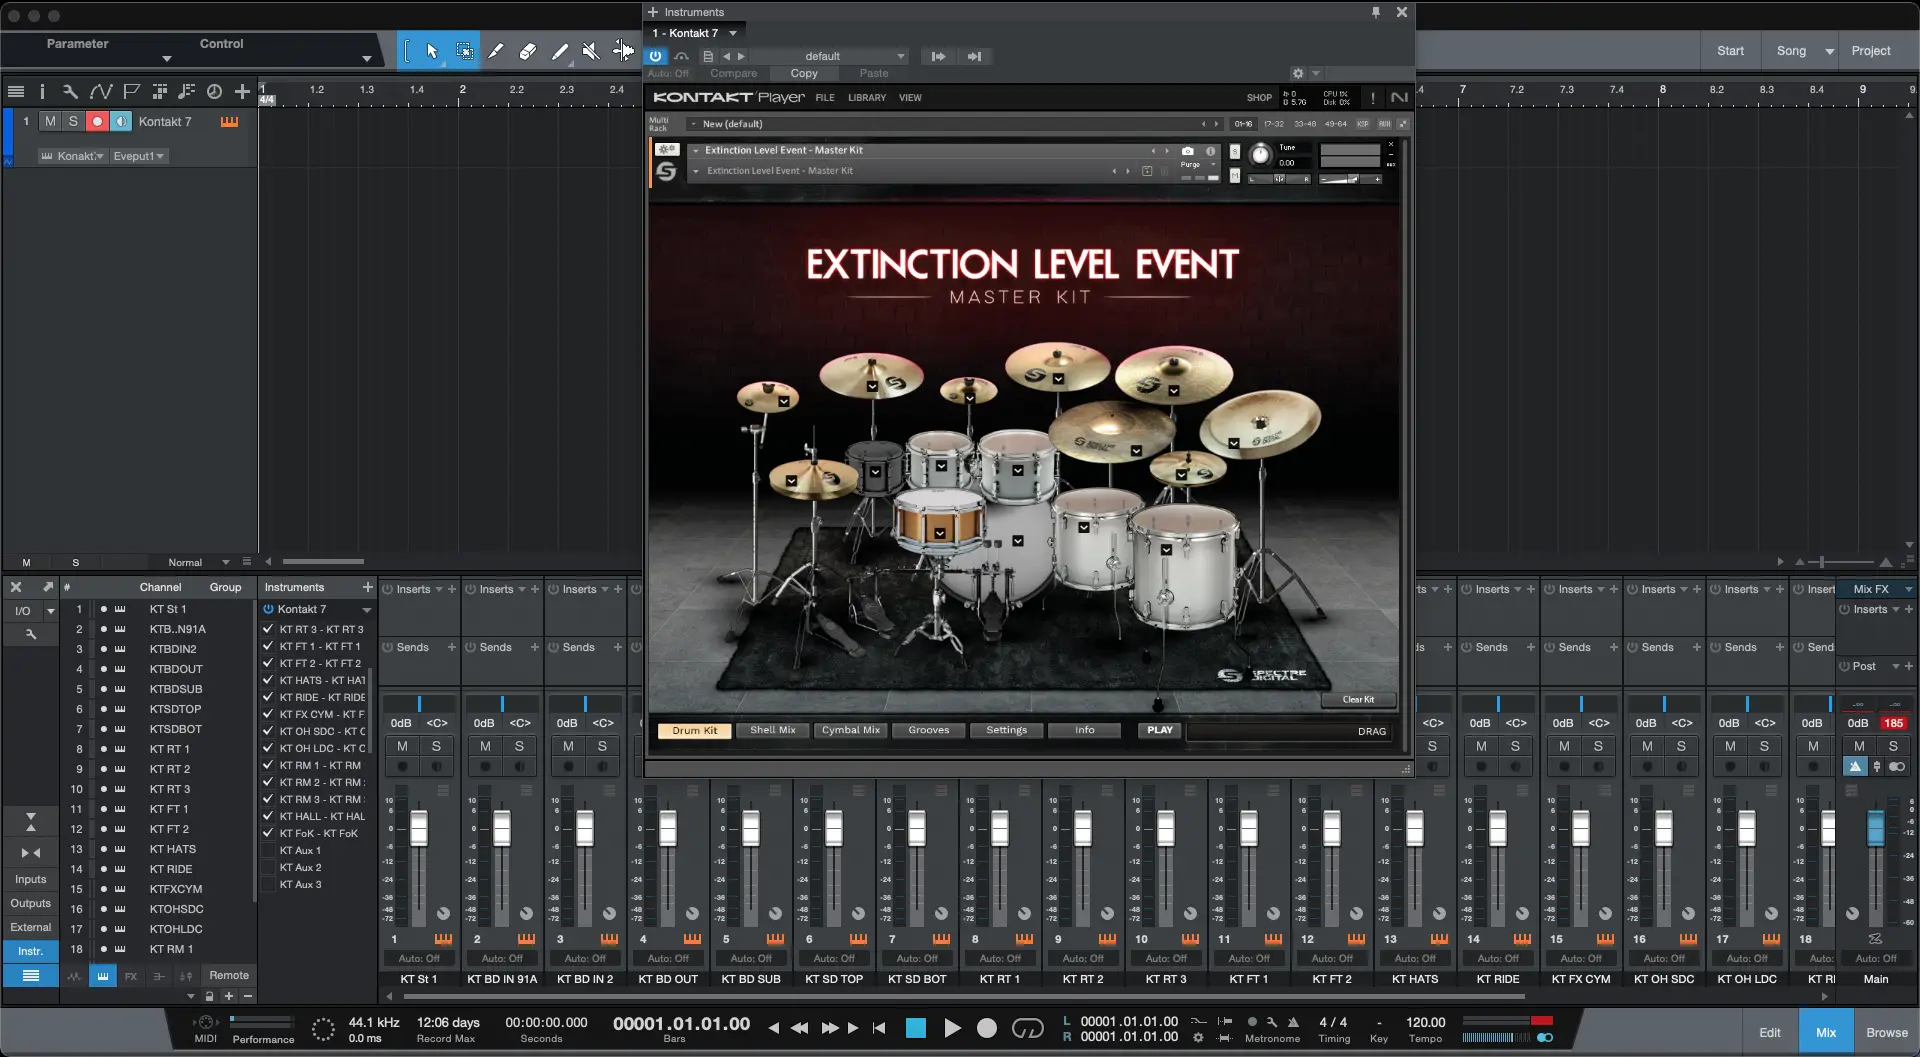Select the Paint (pencil) tool
This screenshot has height=1057, width=1920.
(560, 51)
